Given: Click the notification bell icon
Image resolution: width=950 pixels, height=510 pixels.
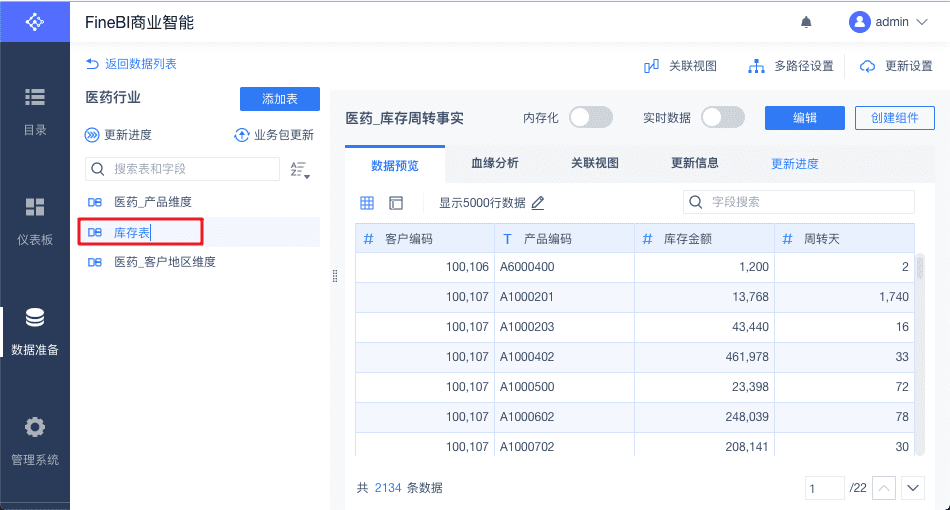Looking at the screenshot, I should [x=806, y=22].
